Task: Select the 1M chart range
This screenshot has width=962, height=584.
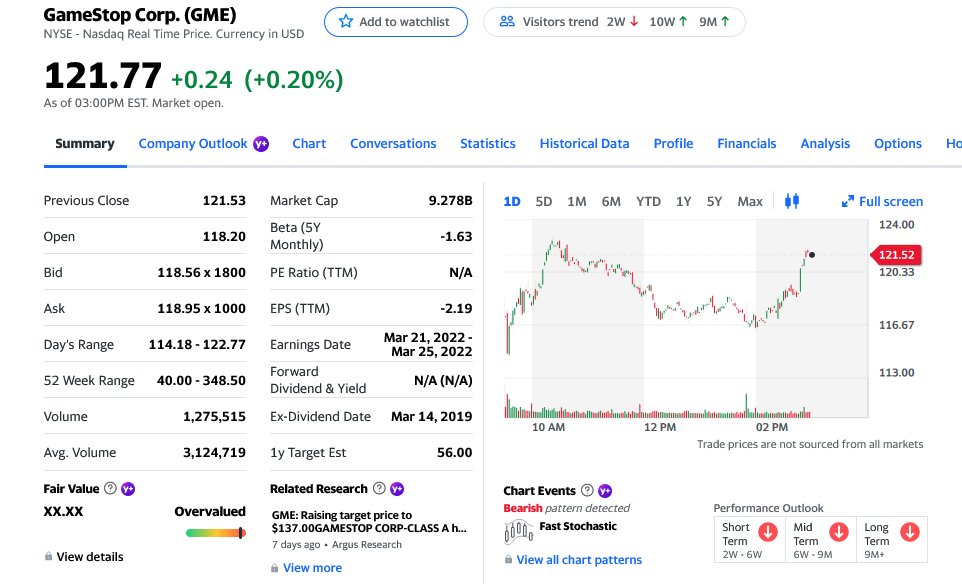Action: [x=577, y=201]
